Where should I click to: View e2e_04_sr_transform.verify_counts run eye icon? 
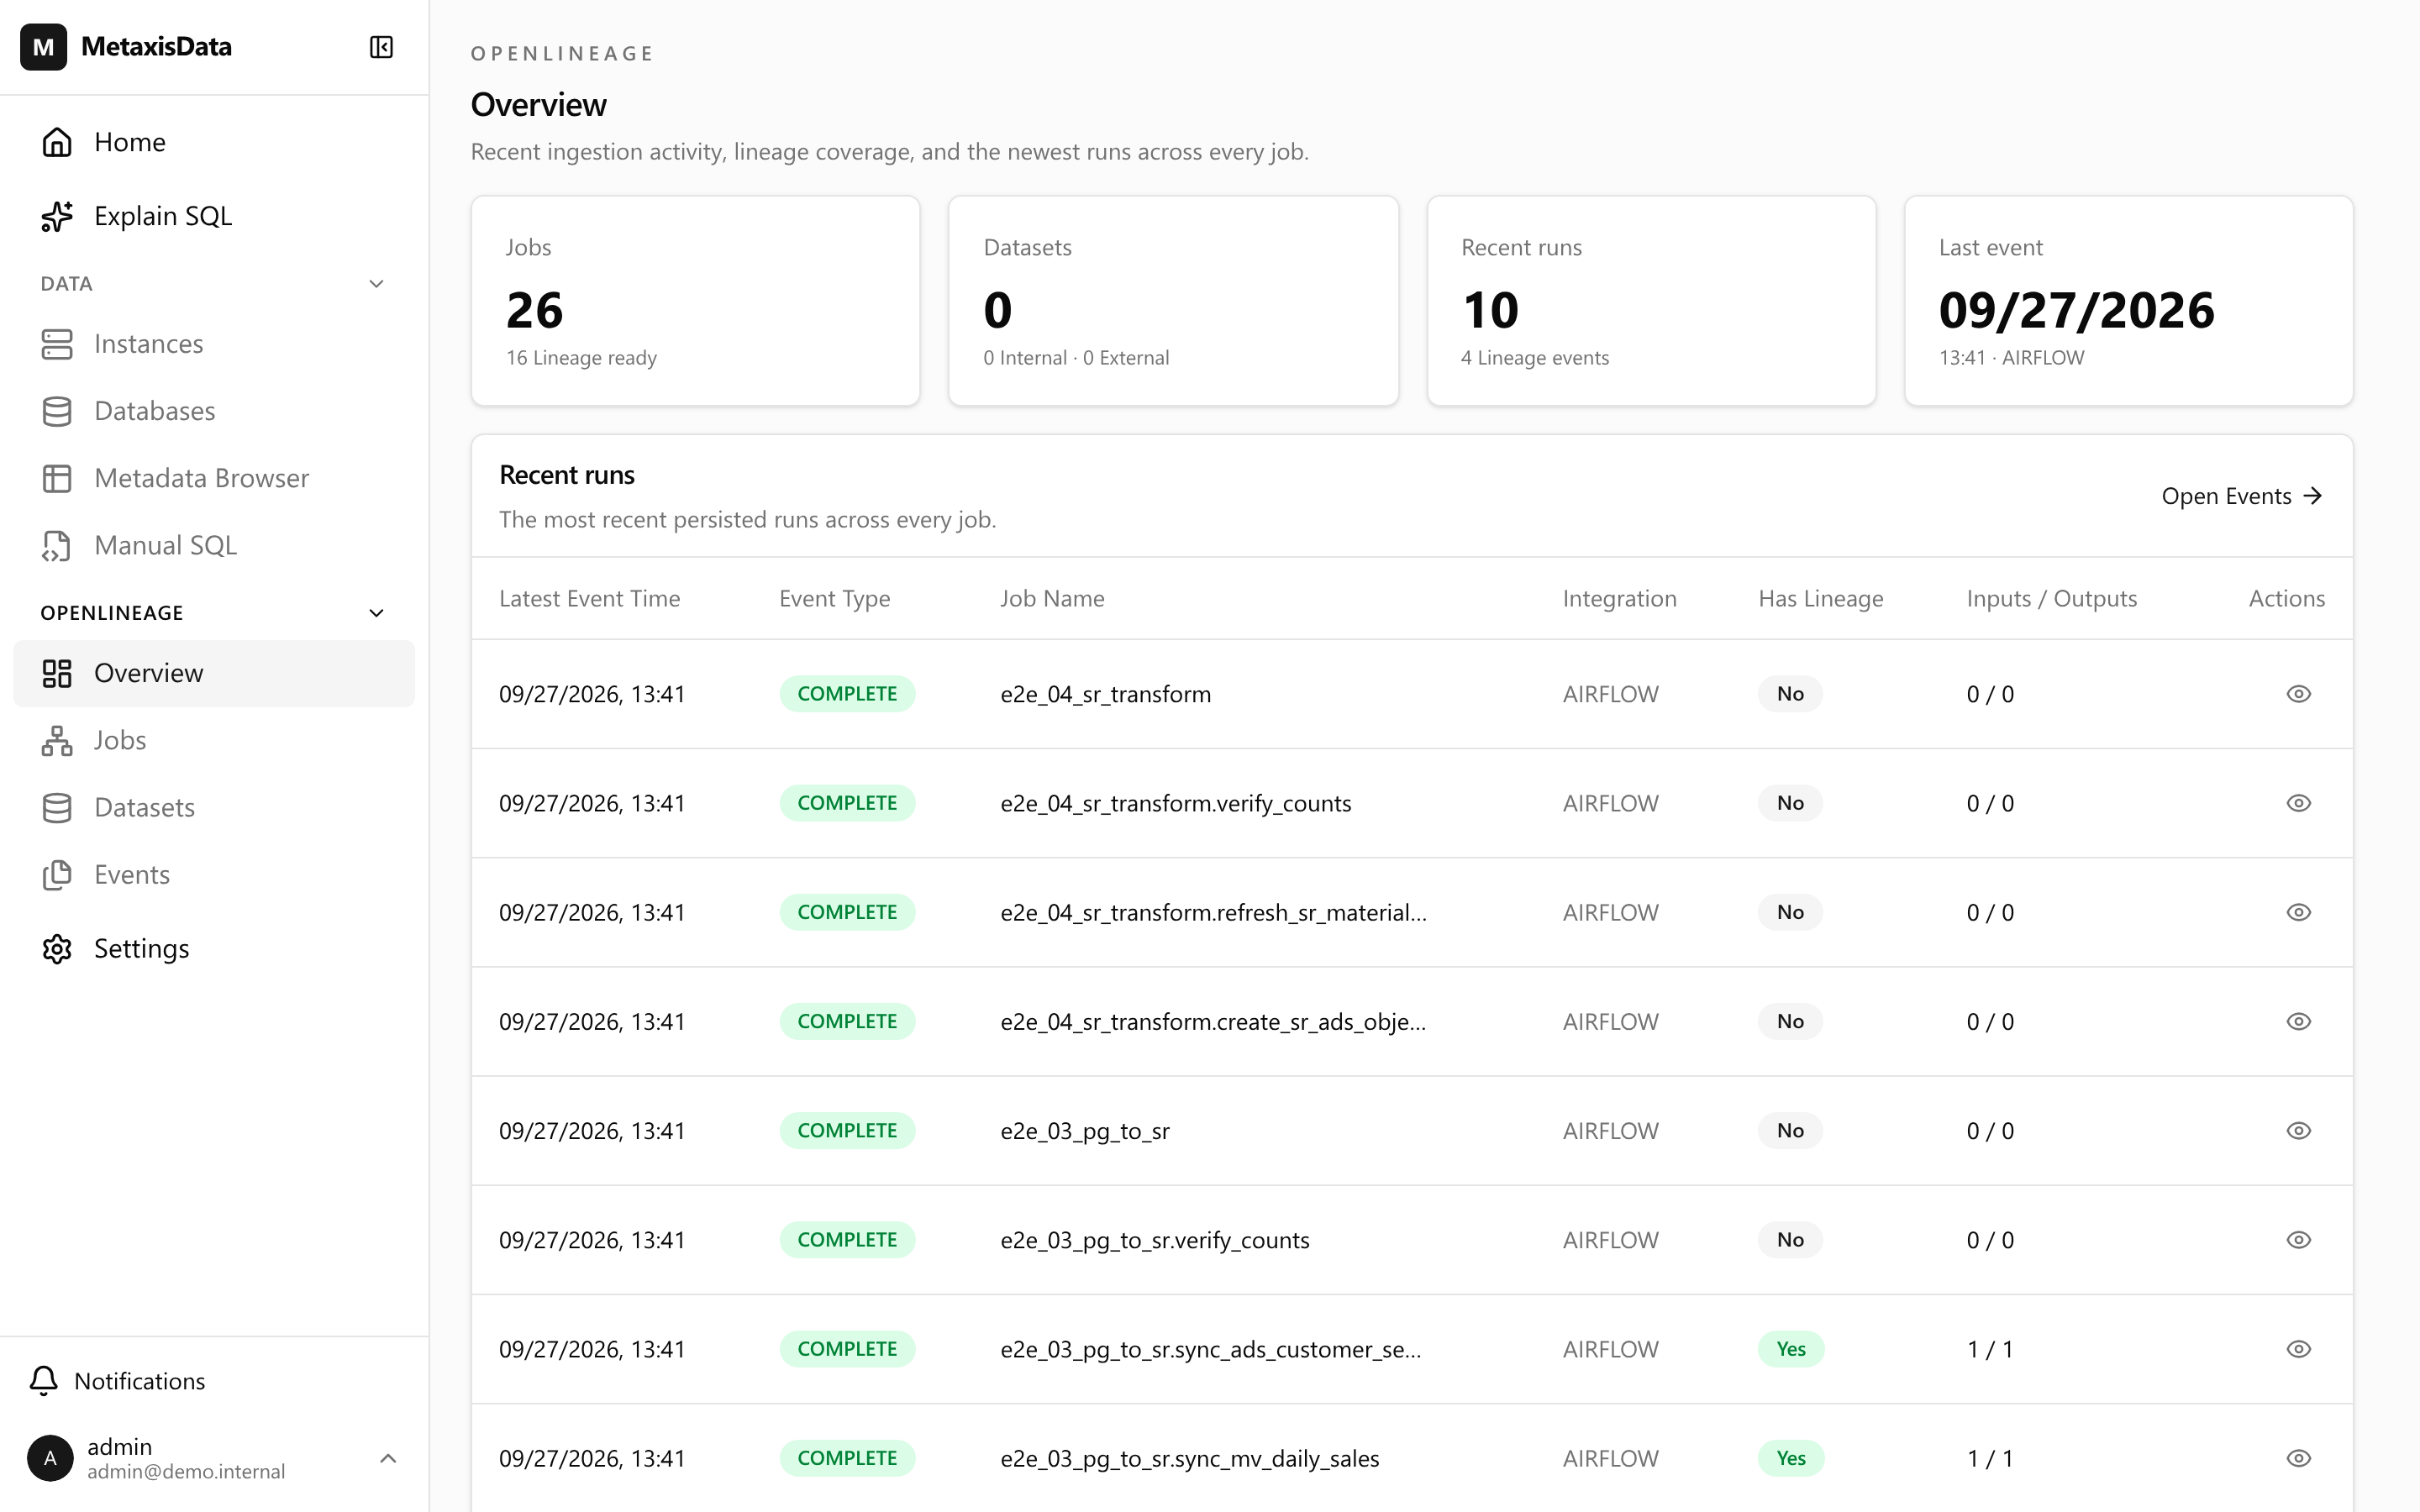[x=2298, y=803]
